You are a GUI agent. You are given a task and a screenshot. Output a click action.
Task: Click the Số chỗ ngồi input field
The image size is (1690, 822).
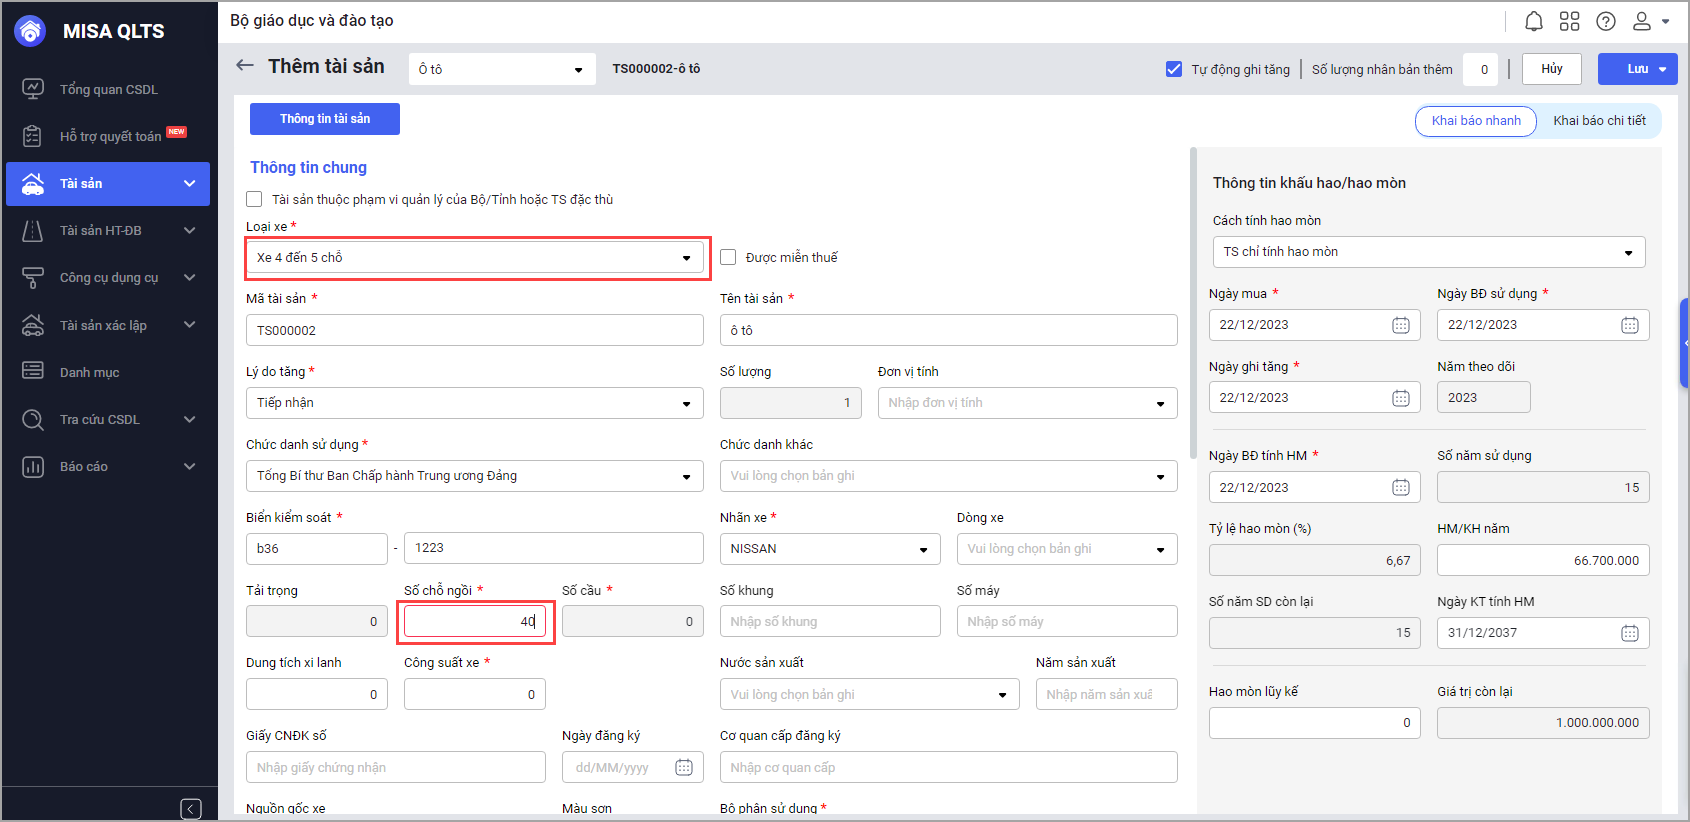point(474,621)
